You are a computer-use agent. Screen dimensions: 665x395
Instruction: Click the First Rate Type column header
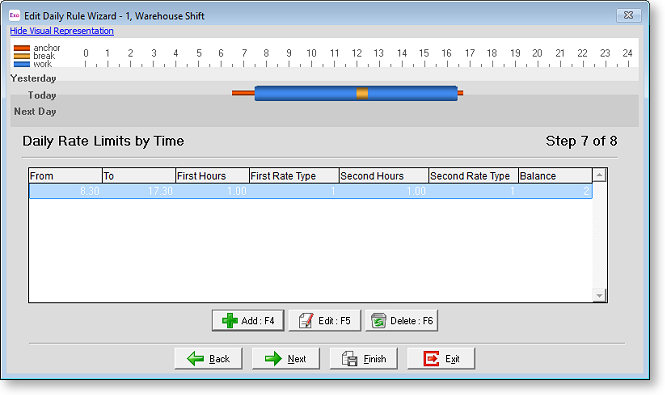click(294, 176)
